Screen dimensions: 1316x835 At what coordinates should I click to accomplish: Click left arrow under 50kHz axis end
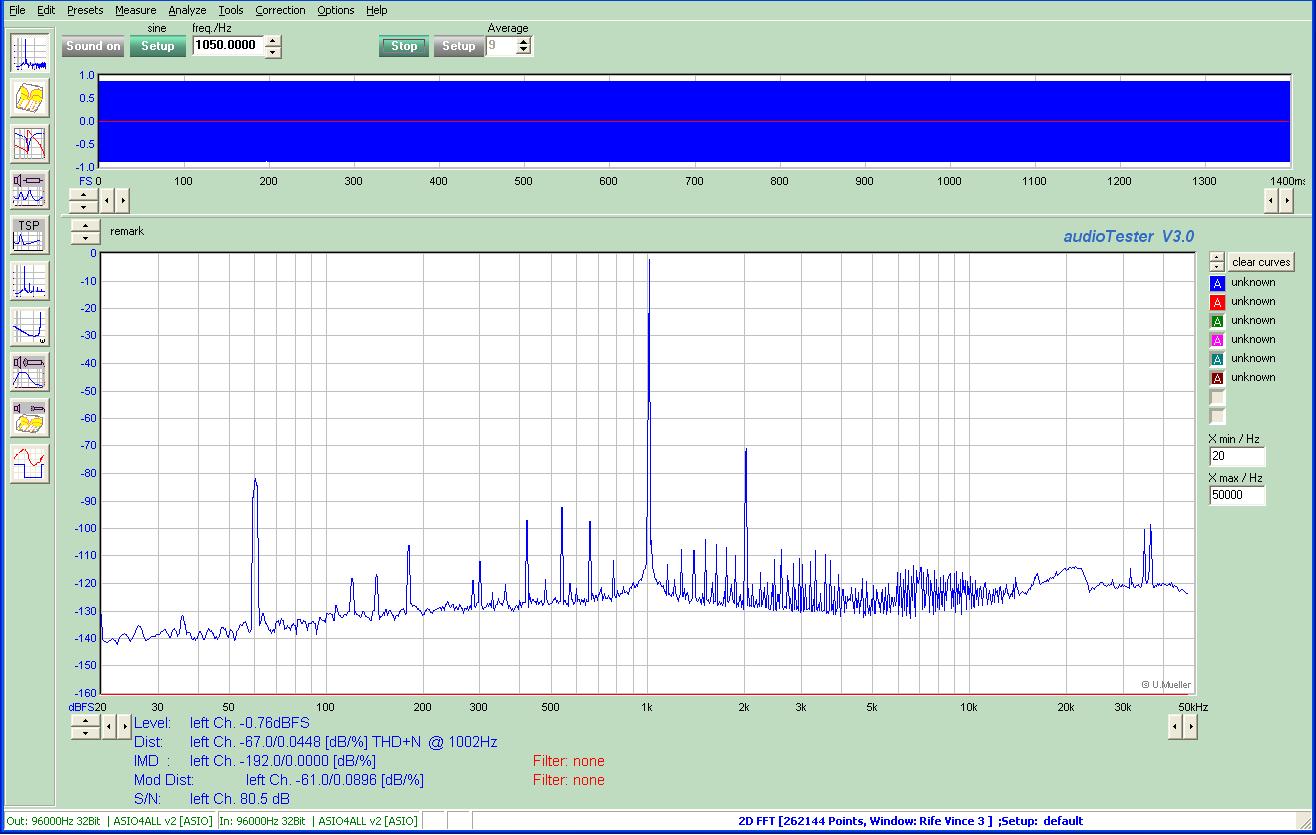(x=1176, y=727)
